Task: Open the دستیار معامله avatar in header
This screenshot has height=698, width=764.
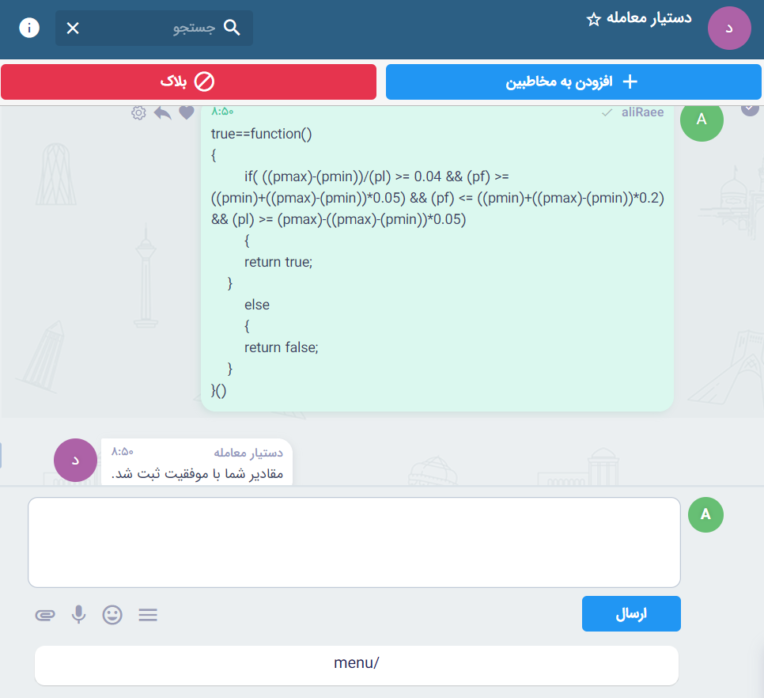Action: 729,28
